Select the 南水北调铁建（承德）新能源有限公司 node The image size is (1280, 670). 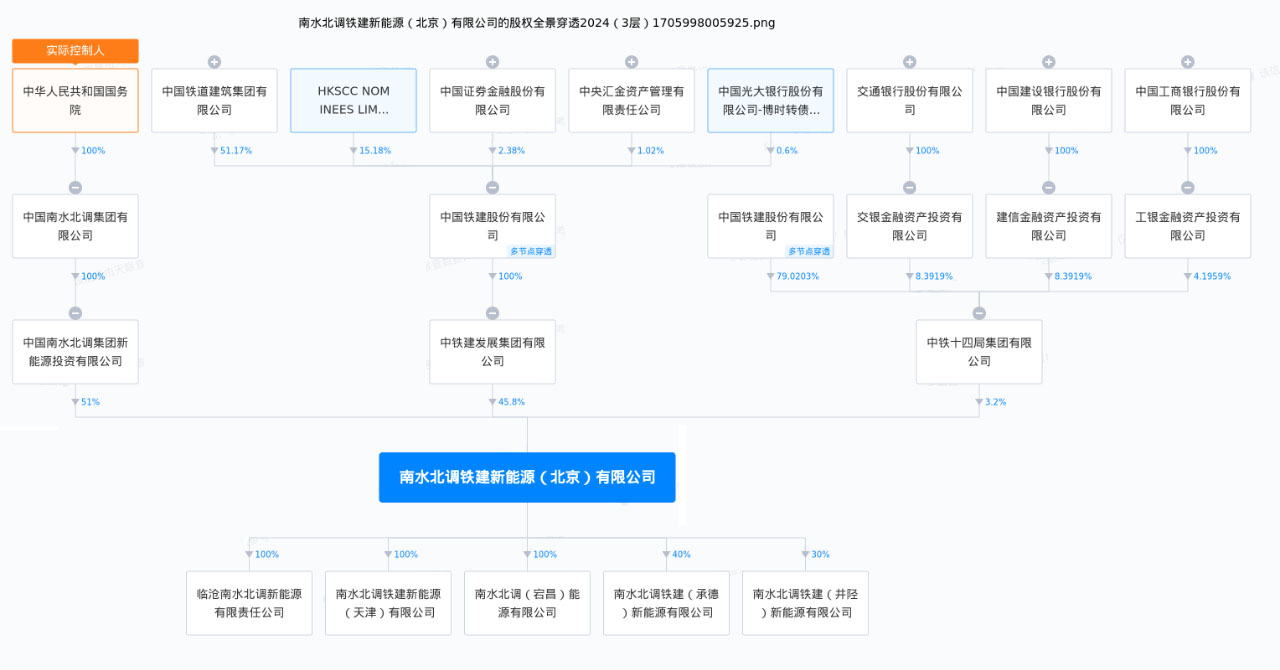point(666,603)
